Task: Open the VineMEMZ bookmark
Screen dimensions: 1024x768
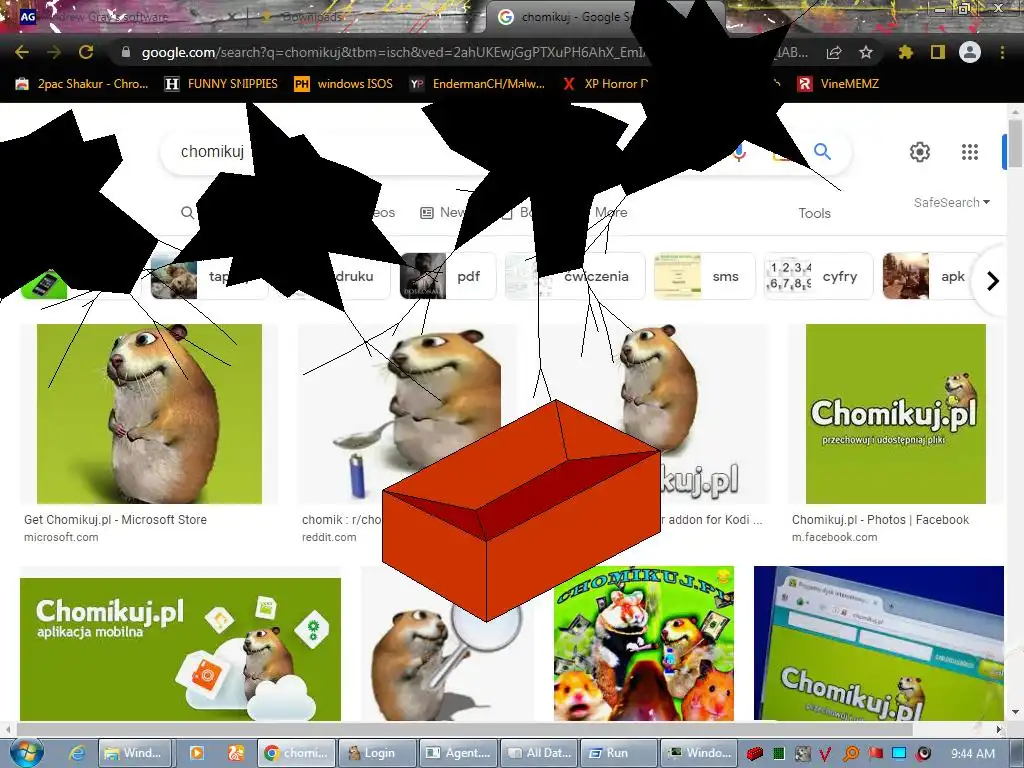Action: point(839,84)
